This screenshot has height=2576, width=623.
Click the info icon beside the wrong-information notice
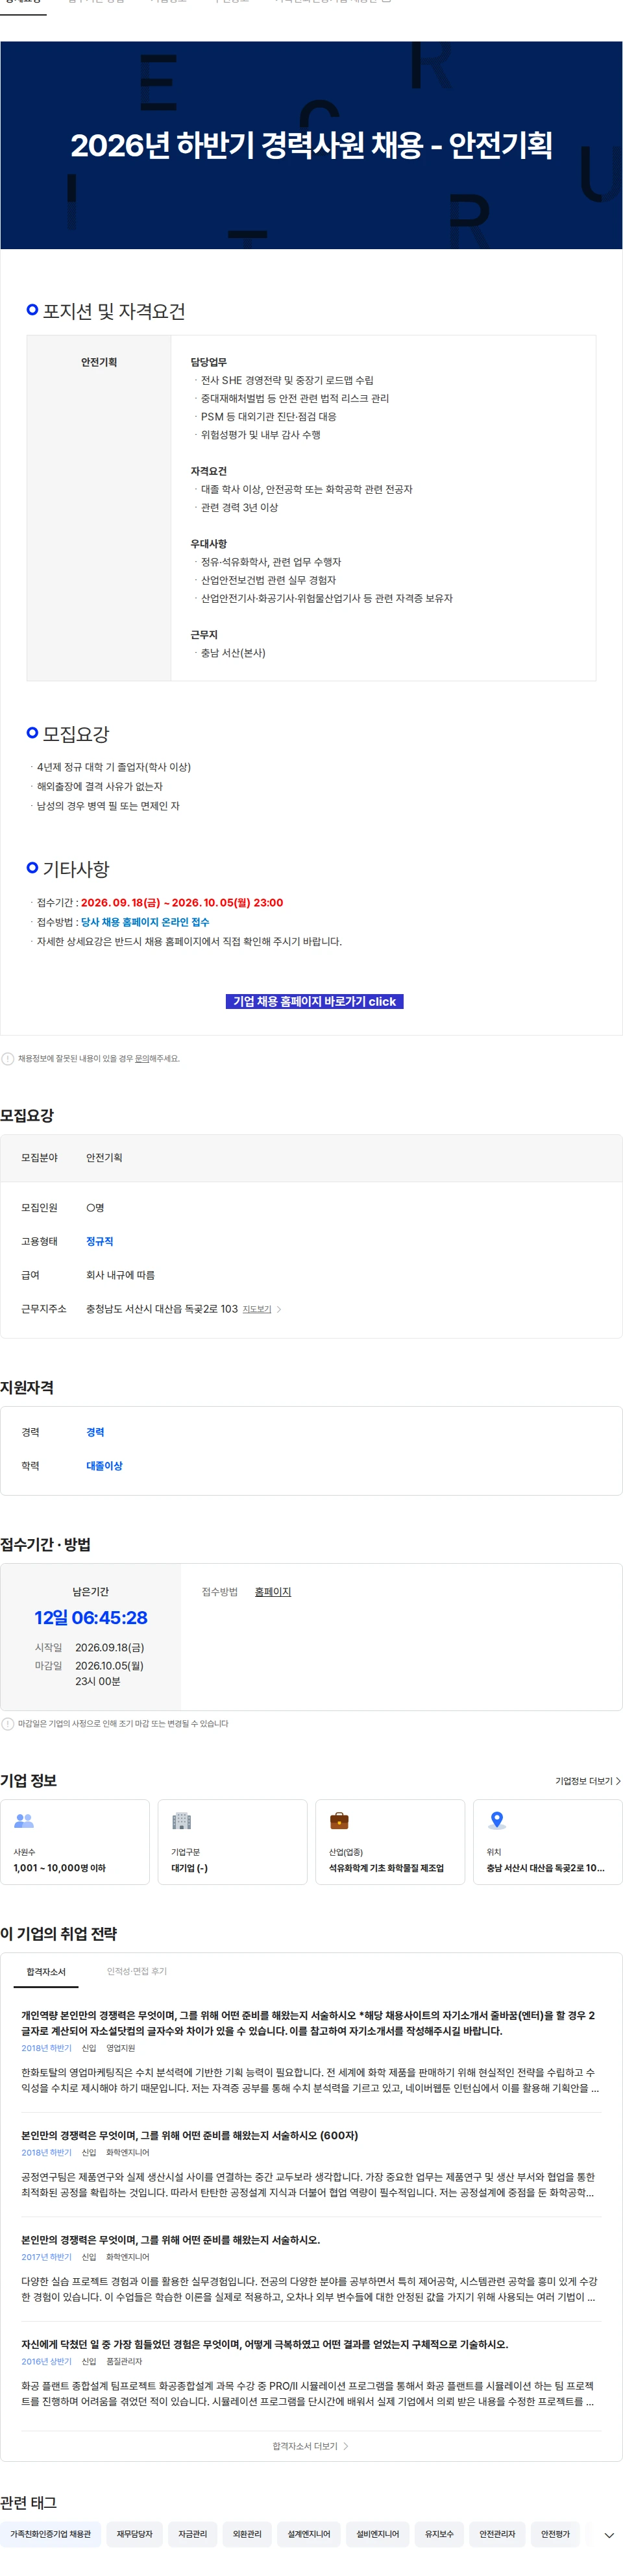point(8,1058)
